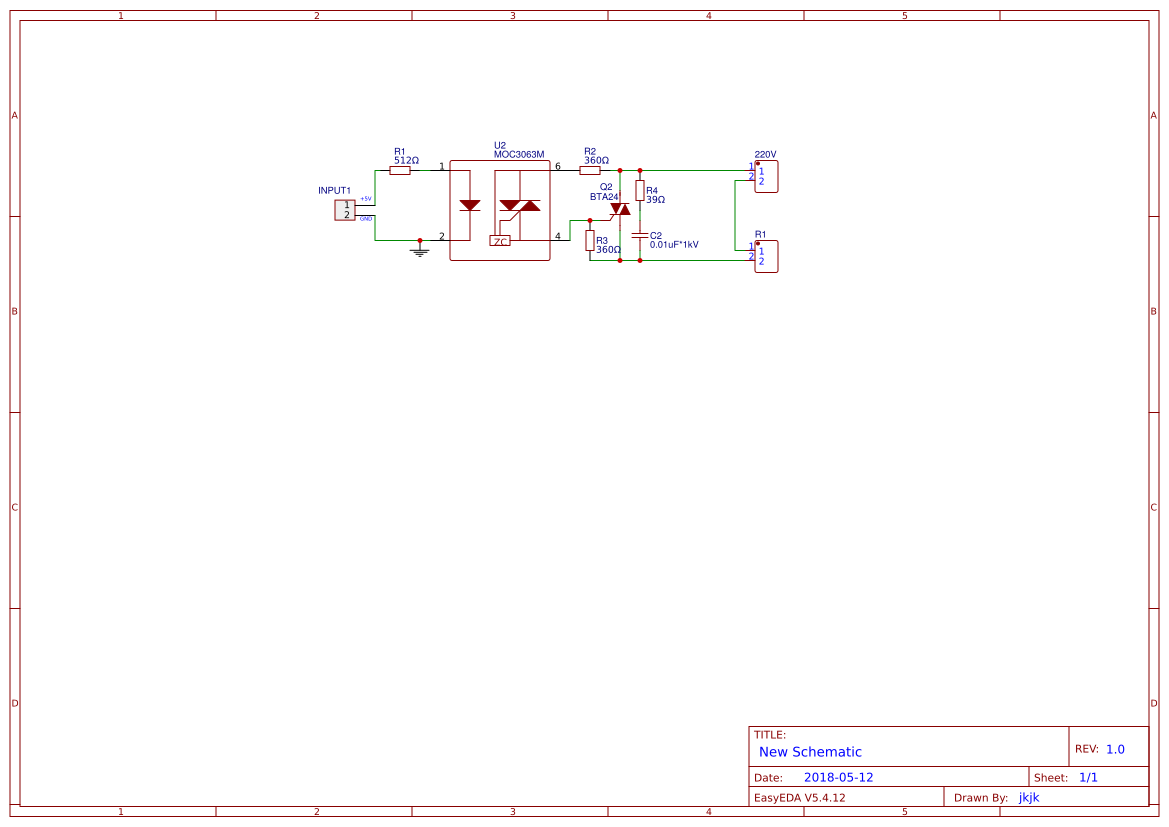Click the Sheet value 1/1

1090,776
